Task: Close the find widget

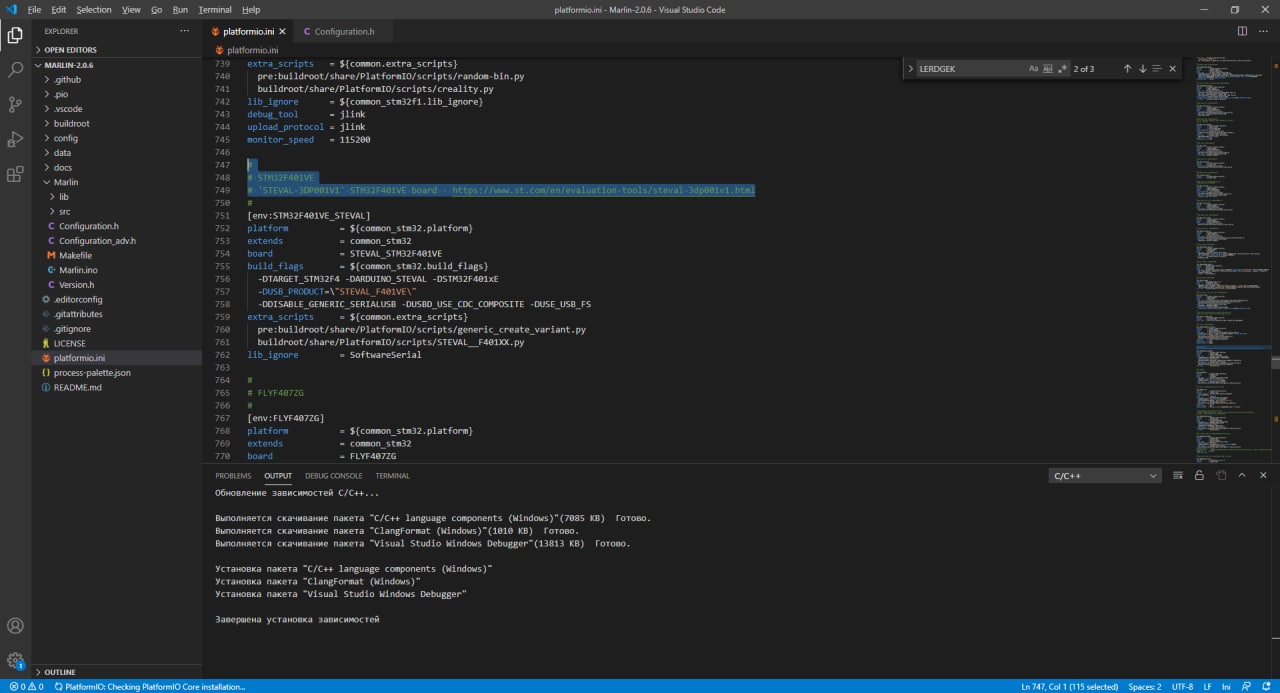Action: tap(1173, 69)
